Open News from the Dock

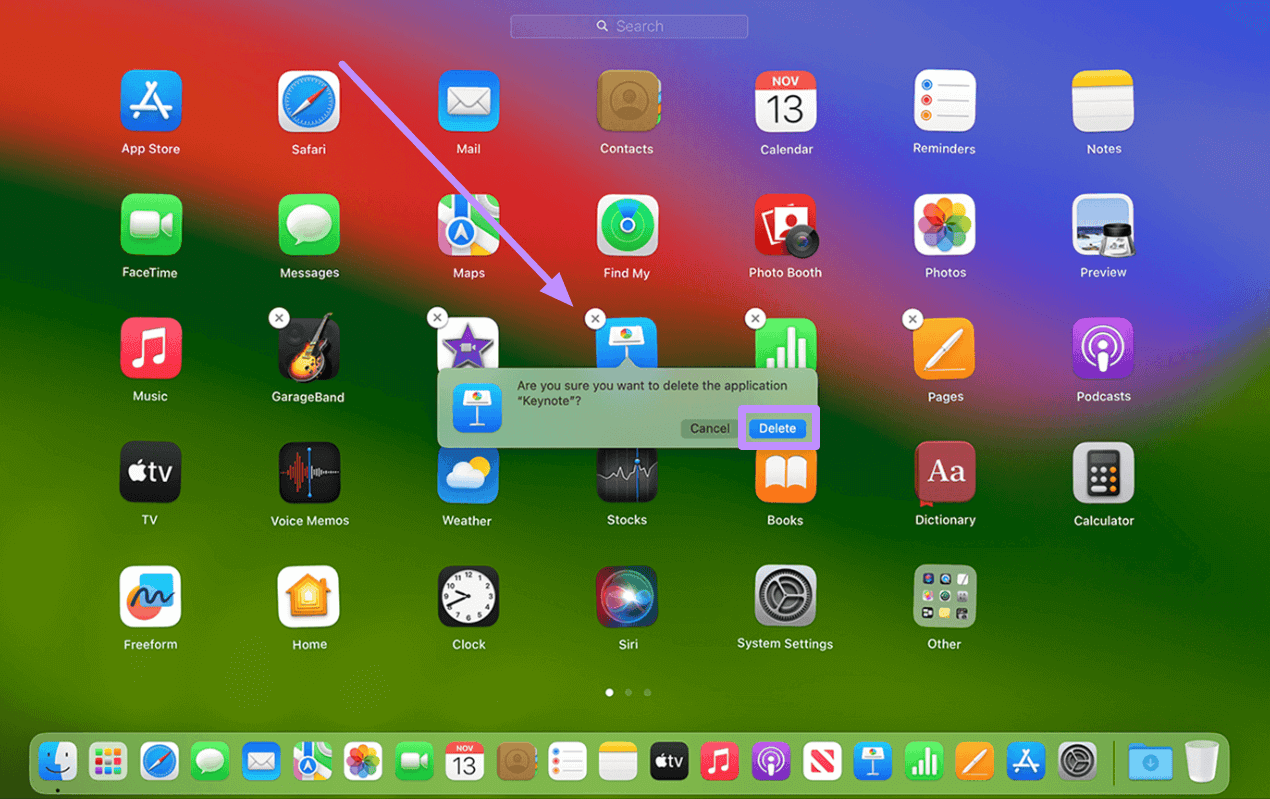click(x=822, y=762)
